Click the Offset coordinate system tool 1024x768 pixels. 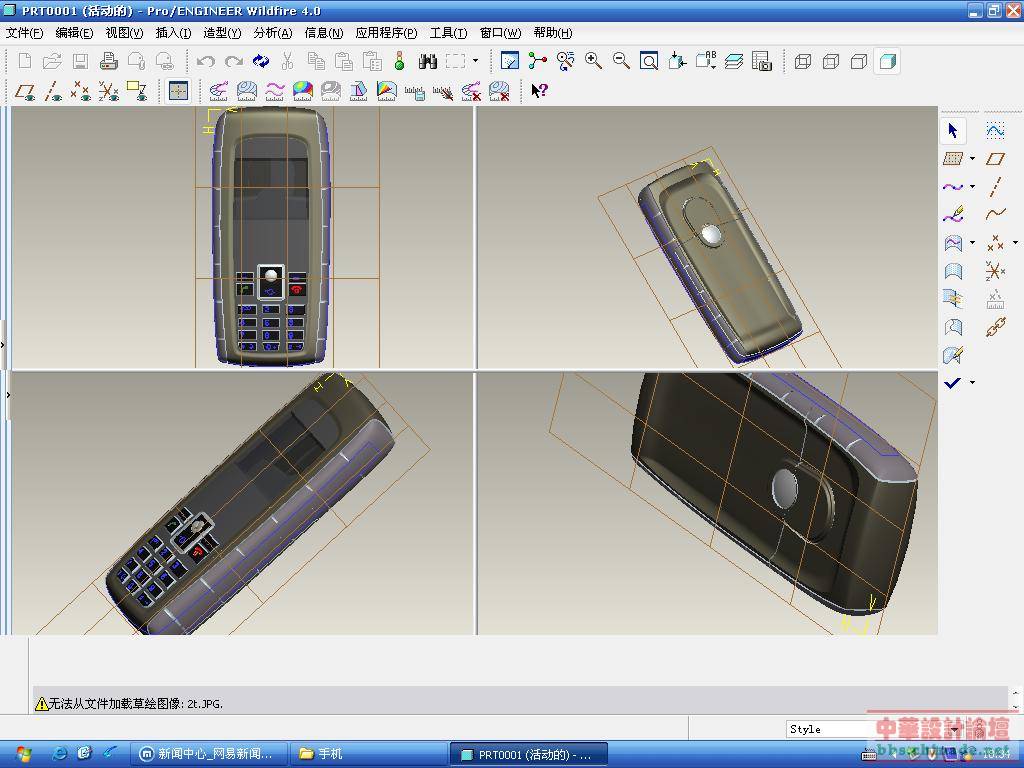(995, 271)
